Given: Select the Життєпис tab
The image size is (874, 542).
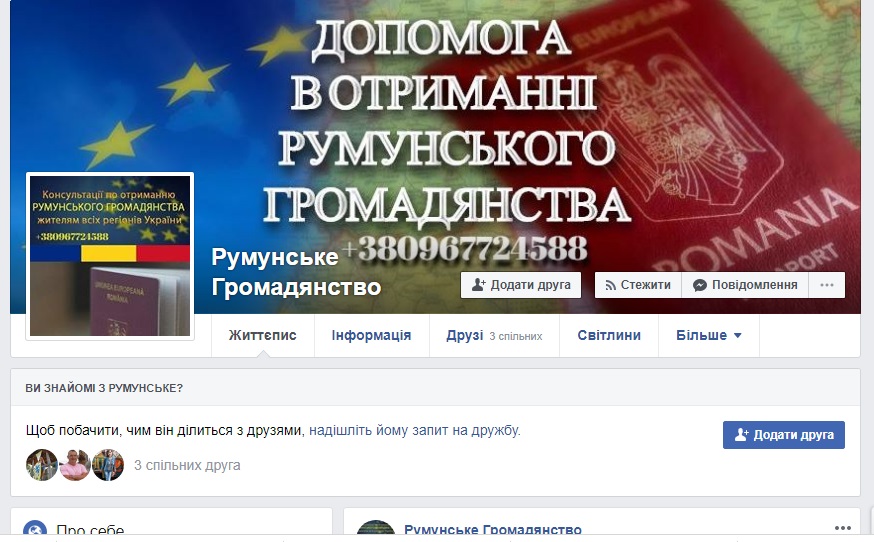Looking at the screenshot, I should [x=263, y=335].
